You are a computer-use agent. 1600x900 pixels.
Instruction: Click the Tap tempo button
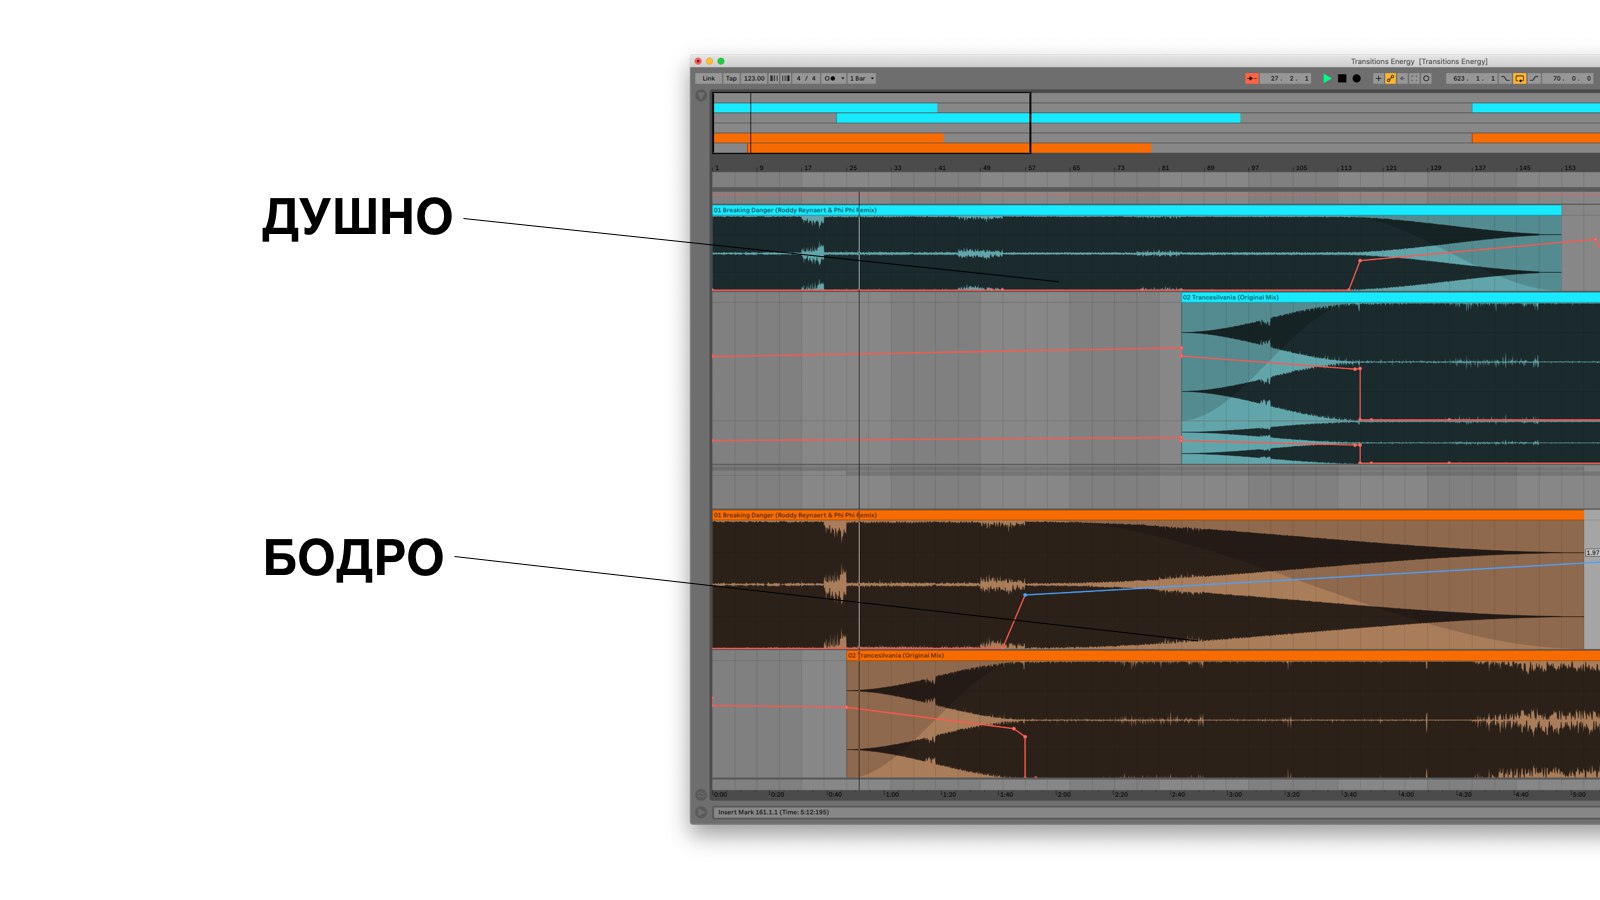[x=731, y=78]
